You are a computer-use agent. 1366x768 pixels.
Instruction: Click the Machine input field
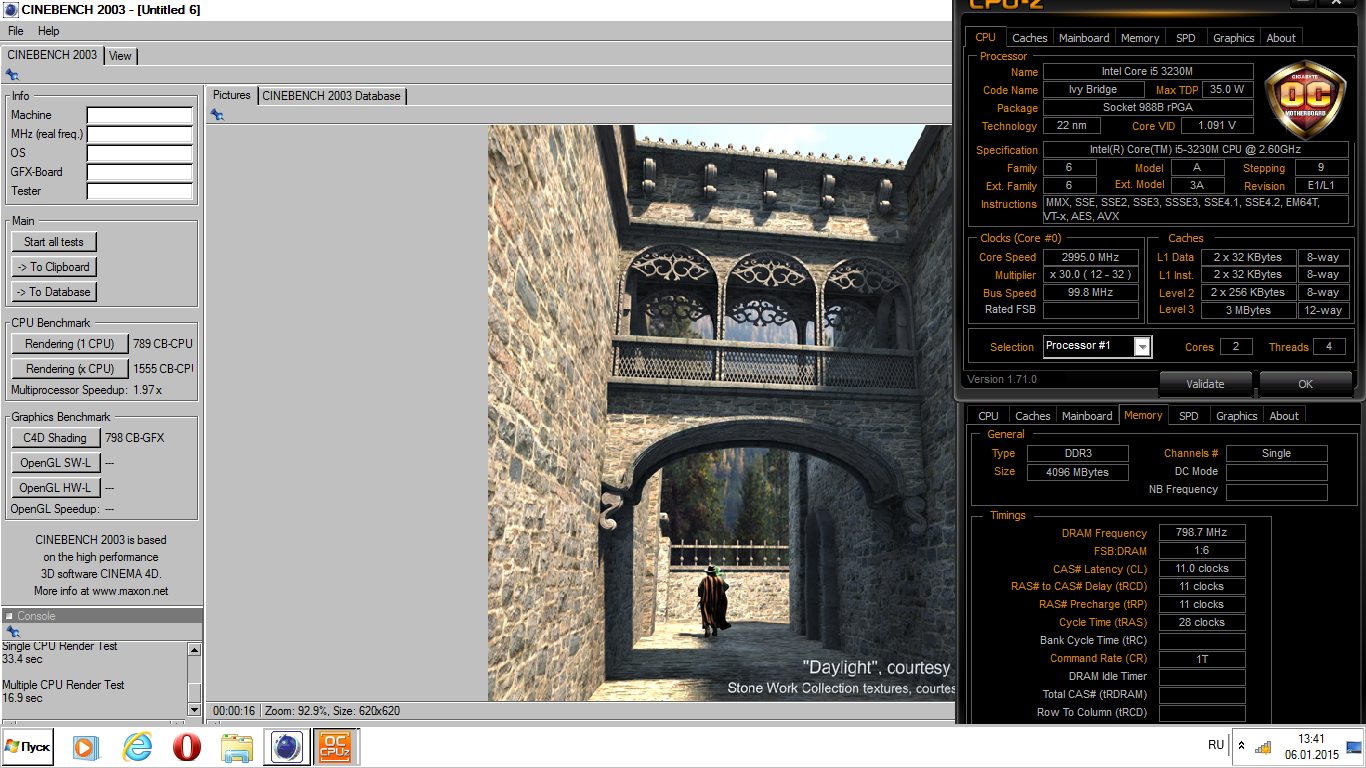[140, 115]
